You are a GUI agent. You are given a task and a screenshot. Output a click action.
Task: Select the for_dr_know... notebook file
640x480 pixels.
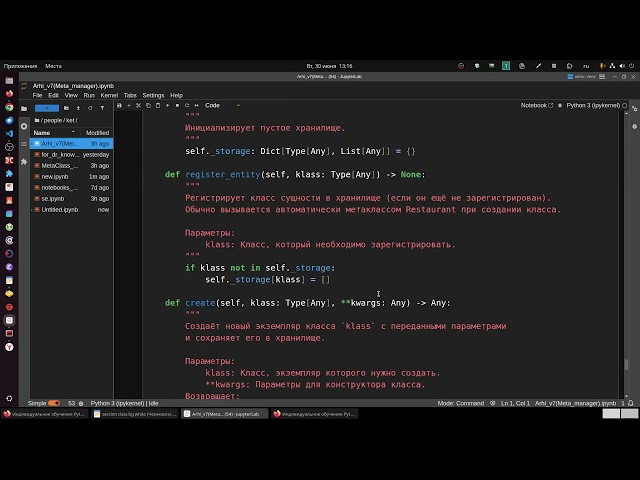(71, 155)
